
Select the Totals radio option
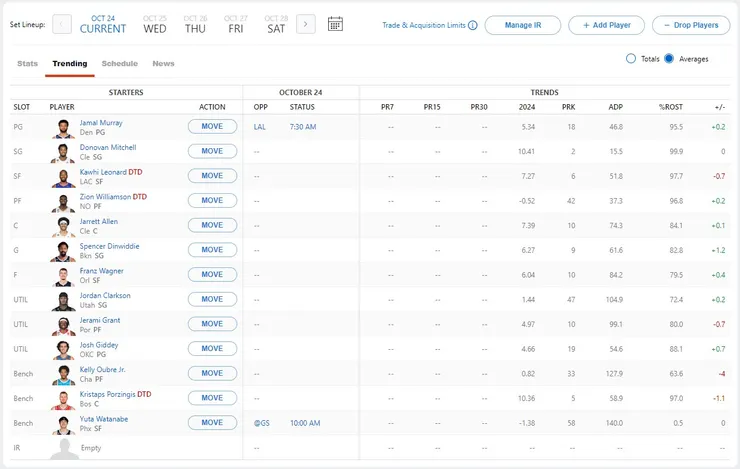click(631, 59)
